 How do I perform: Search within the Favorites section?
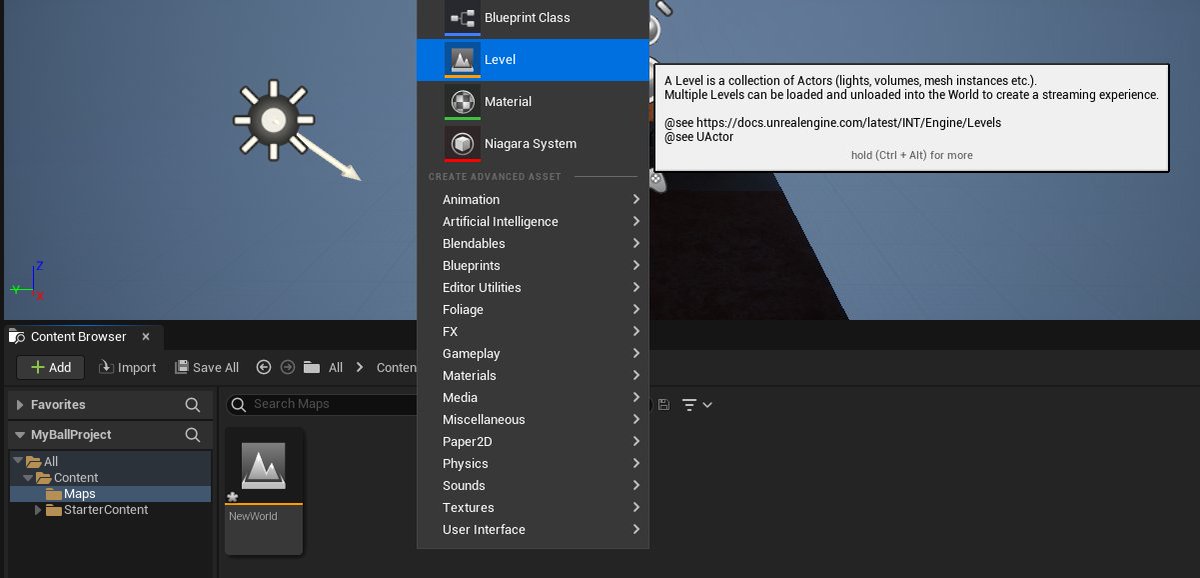point(193,405)
